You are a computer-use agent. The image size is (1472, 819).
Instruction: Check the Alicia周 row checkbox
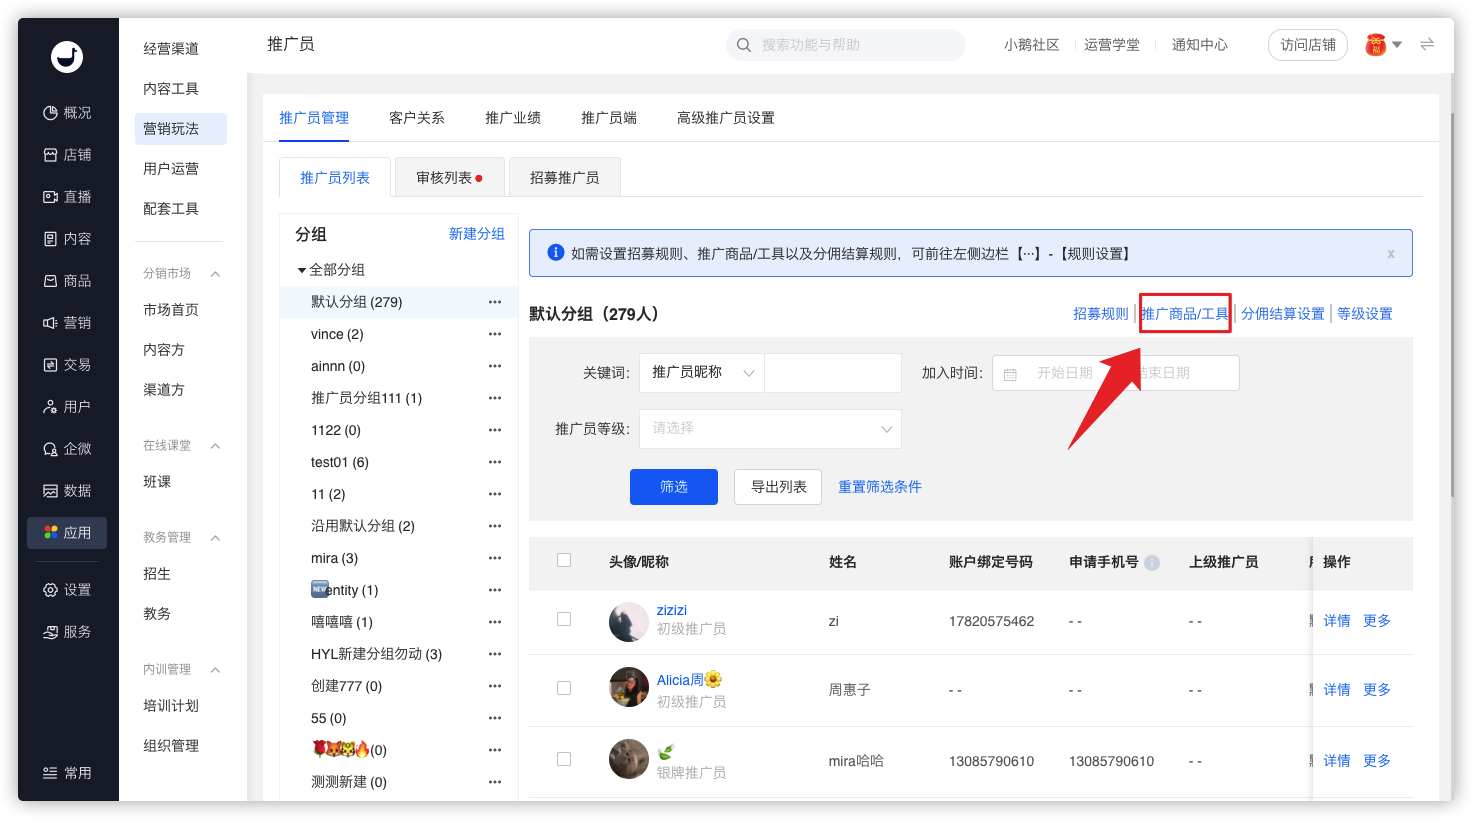coord(564,688)
